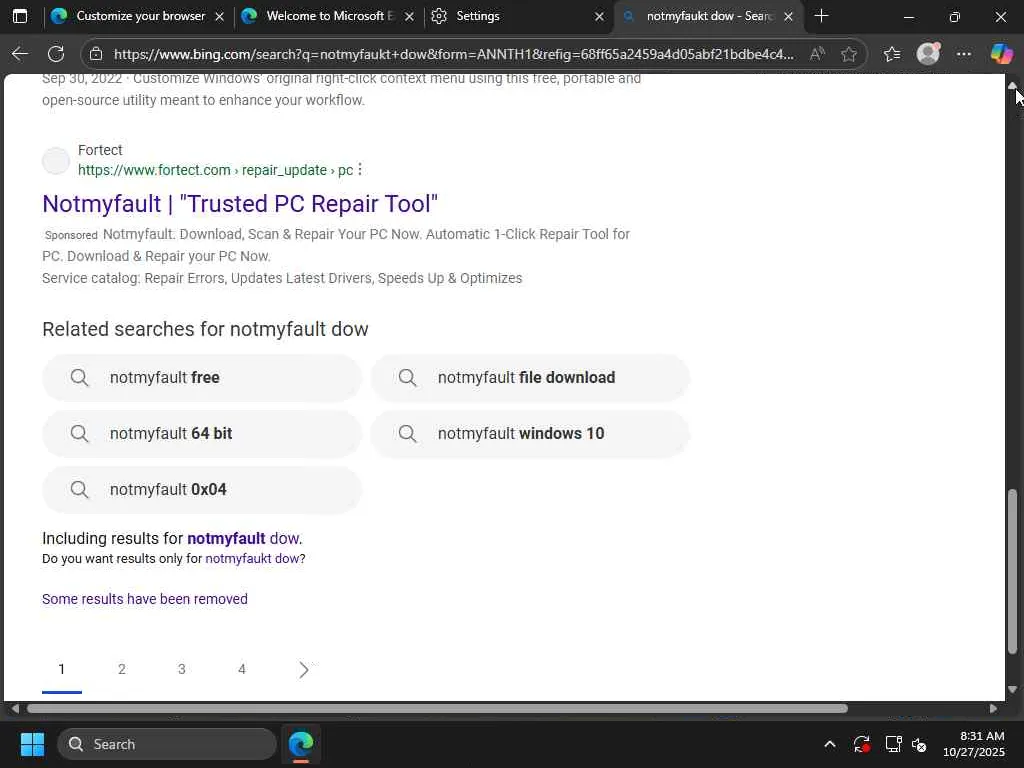This screenshot has width=1024, height=768.
Task: Open Some results have been removed link
Action: pyautogui.click(x=145, y=599)
